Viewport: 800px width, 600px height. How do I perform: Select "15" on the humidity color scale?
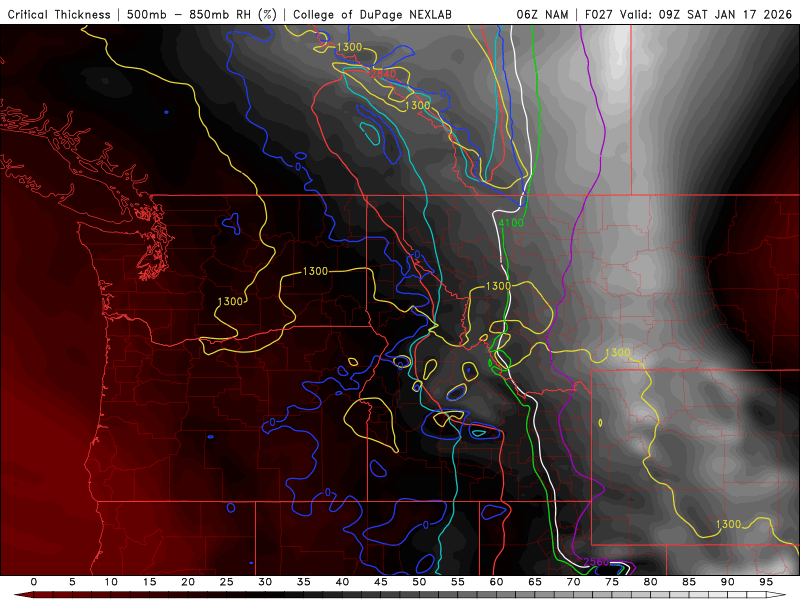pos(149,582)
